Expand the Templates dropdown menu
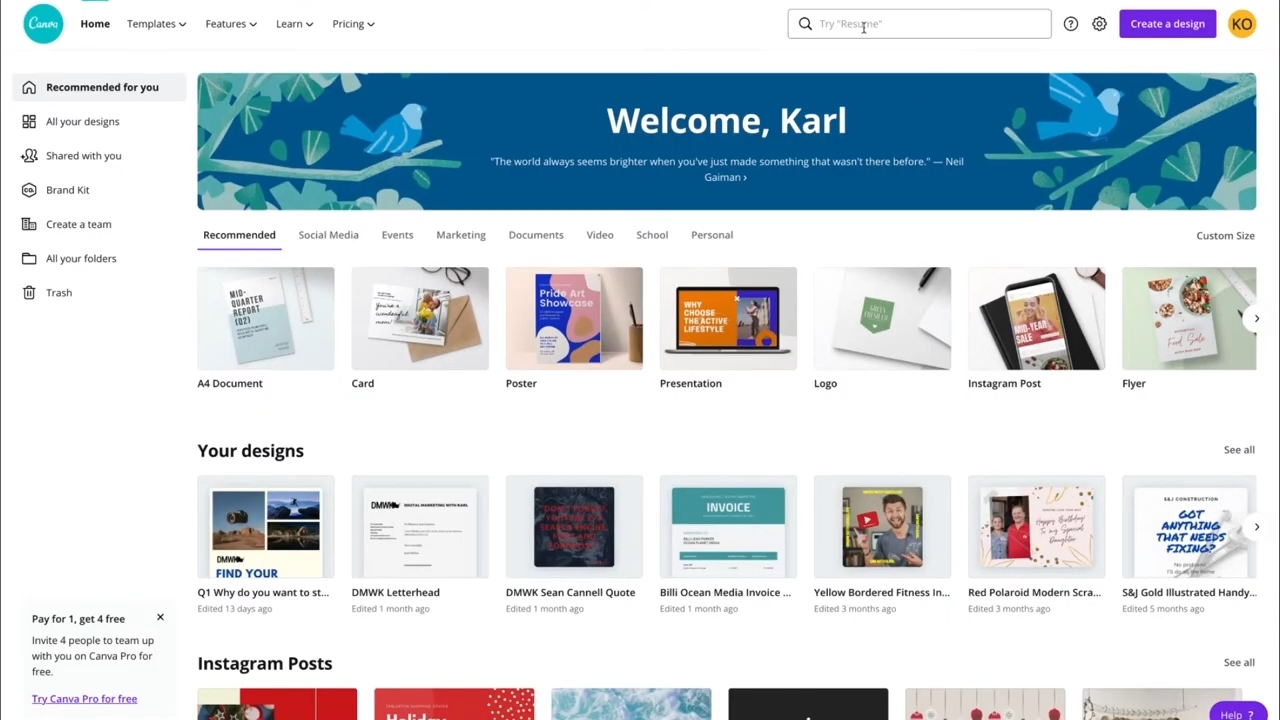Viewport: 1280px width, 720px height. point(156,24)
